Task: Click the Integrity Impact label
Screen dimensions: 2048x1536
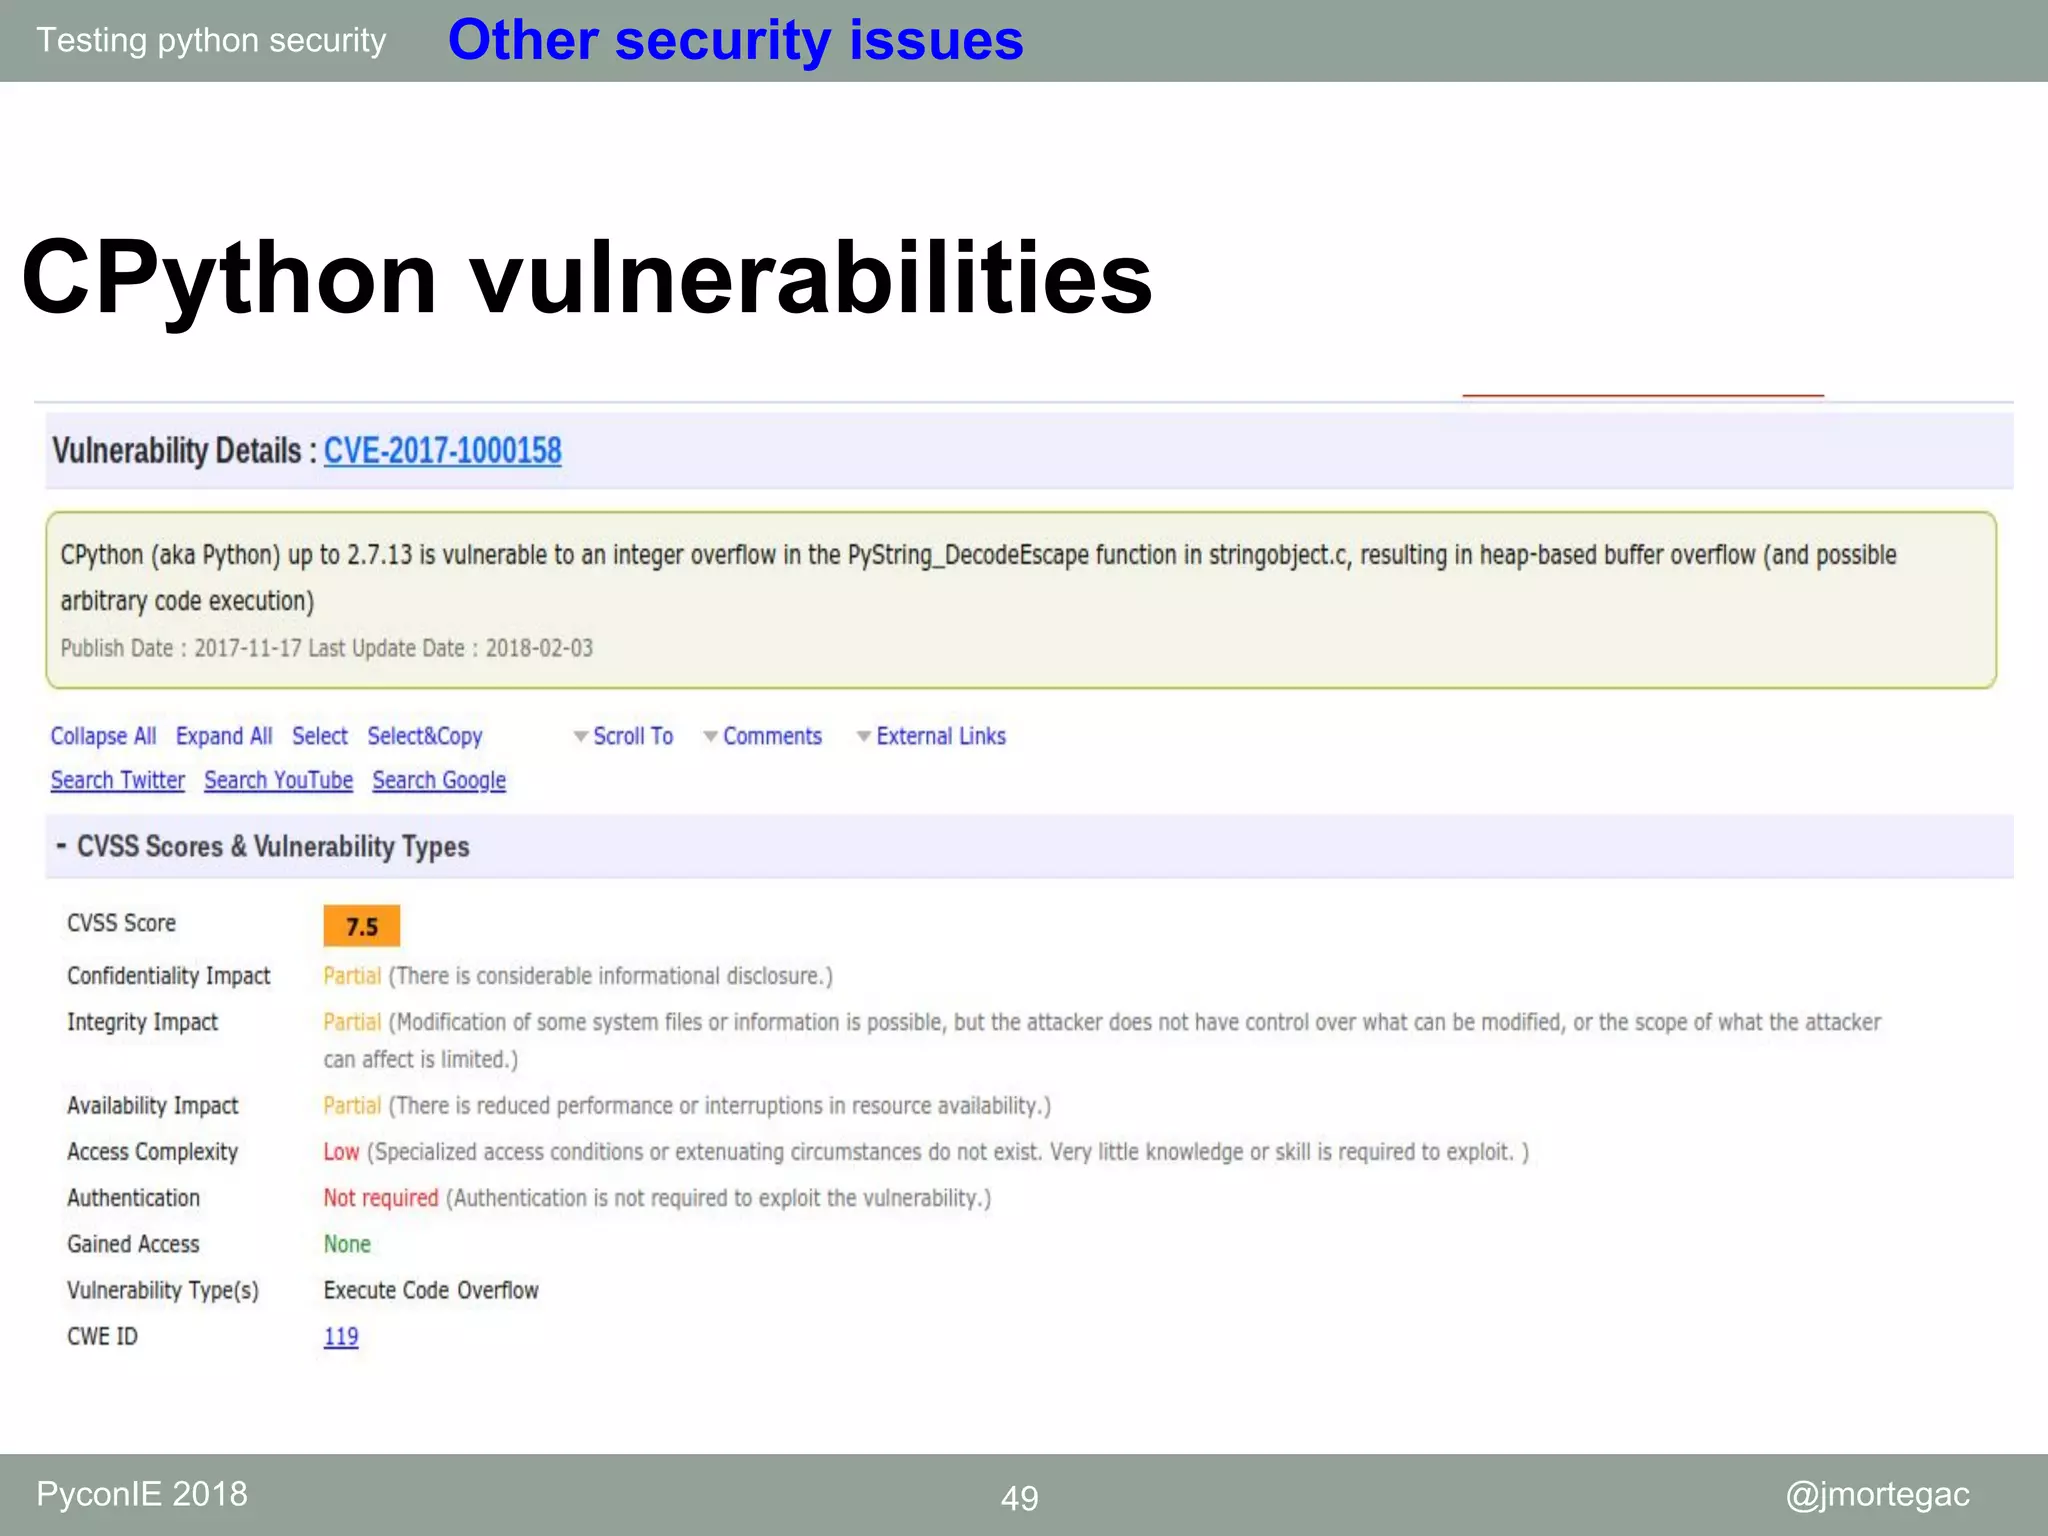Action: (142, 1022)
